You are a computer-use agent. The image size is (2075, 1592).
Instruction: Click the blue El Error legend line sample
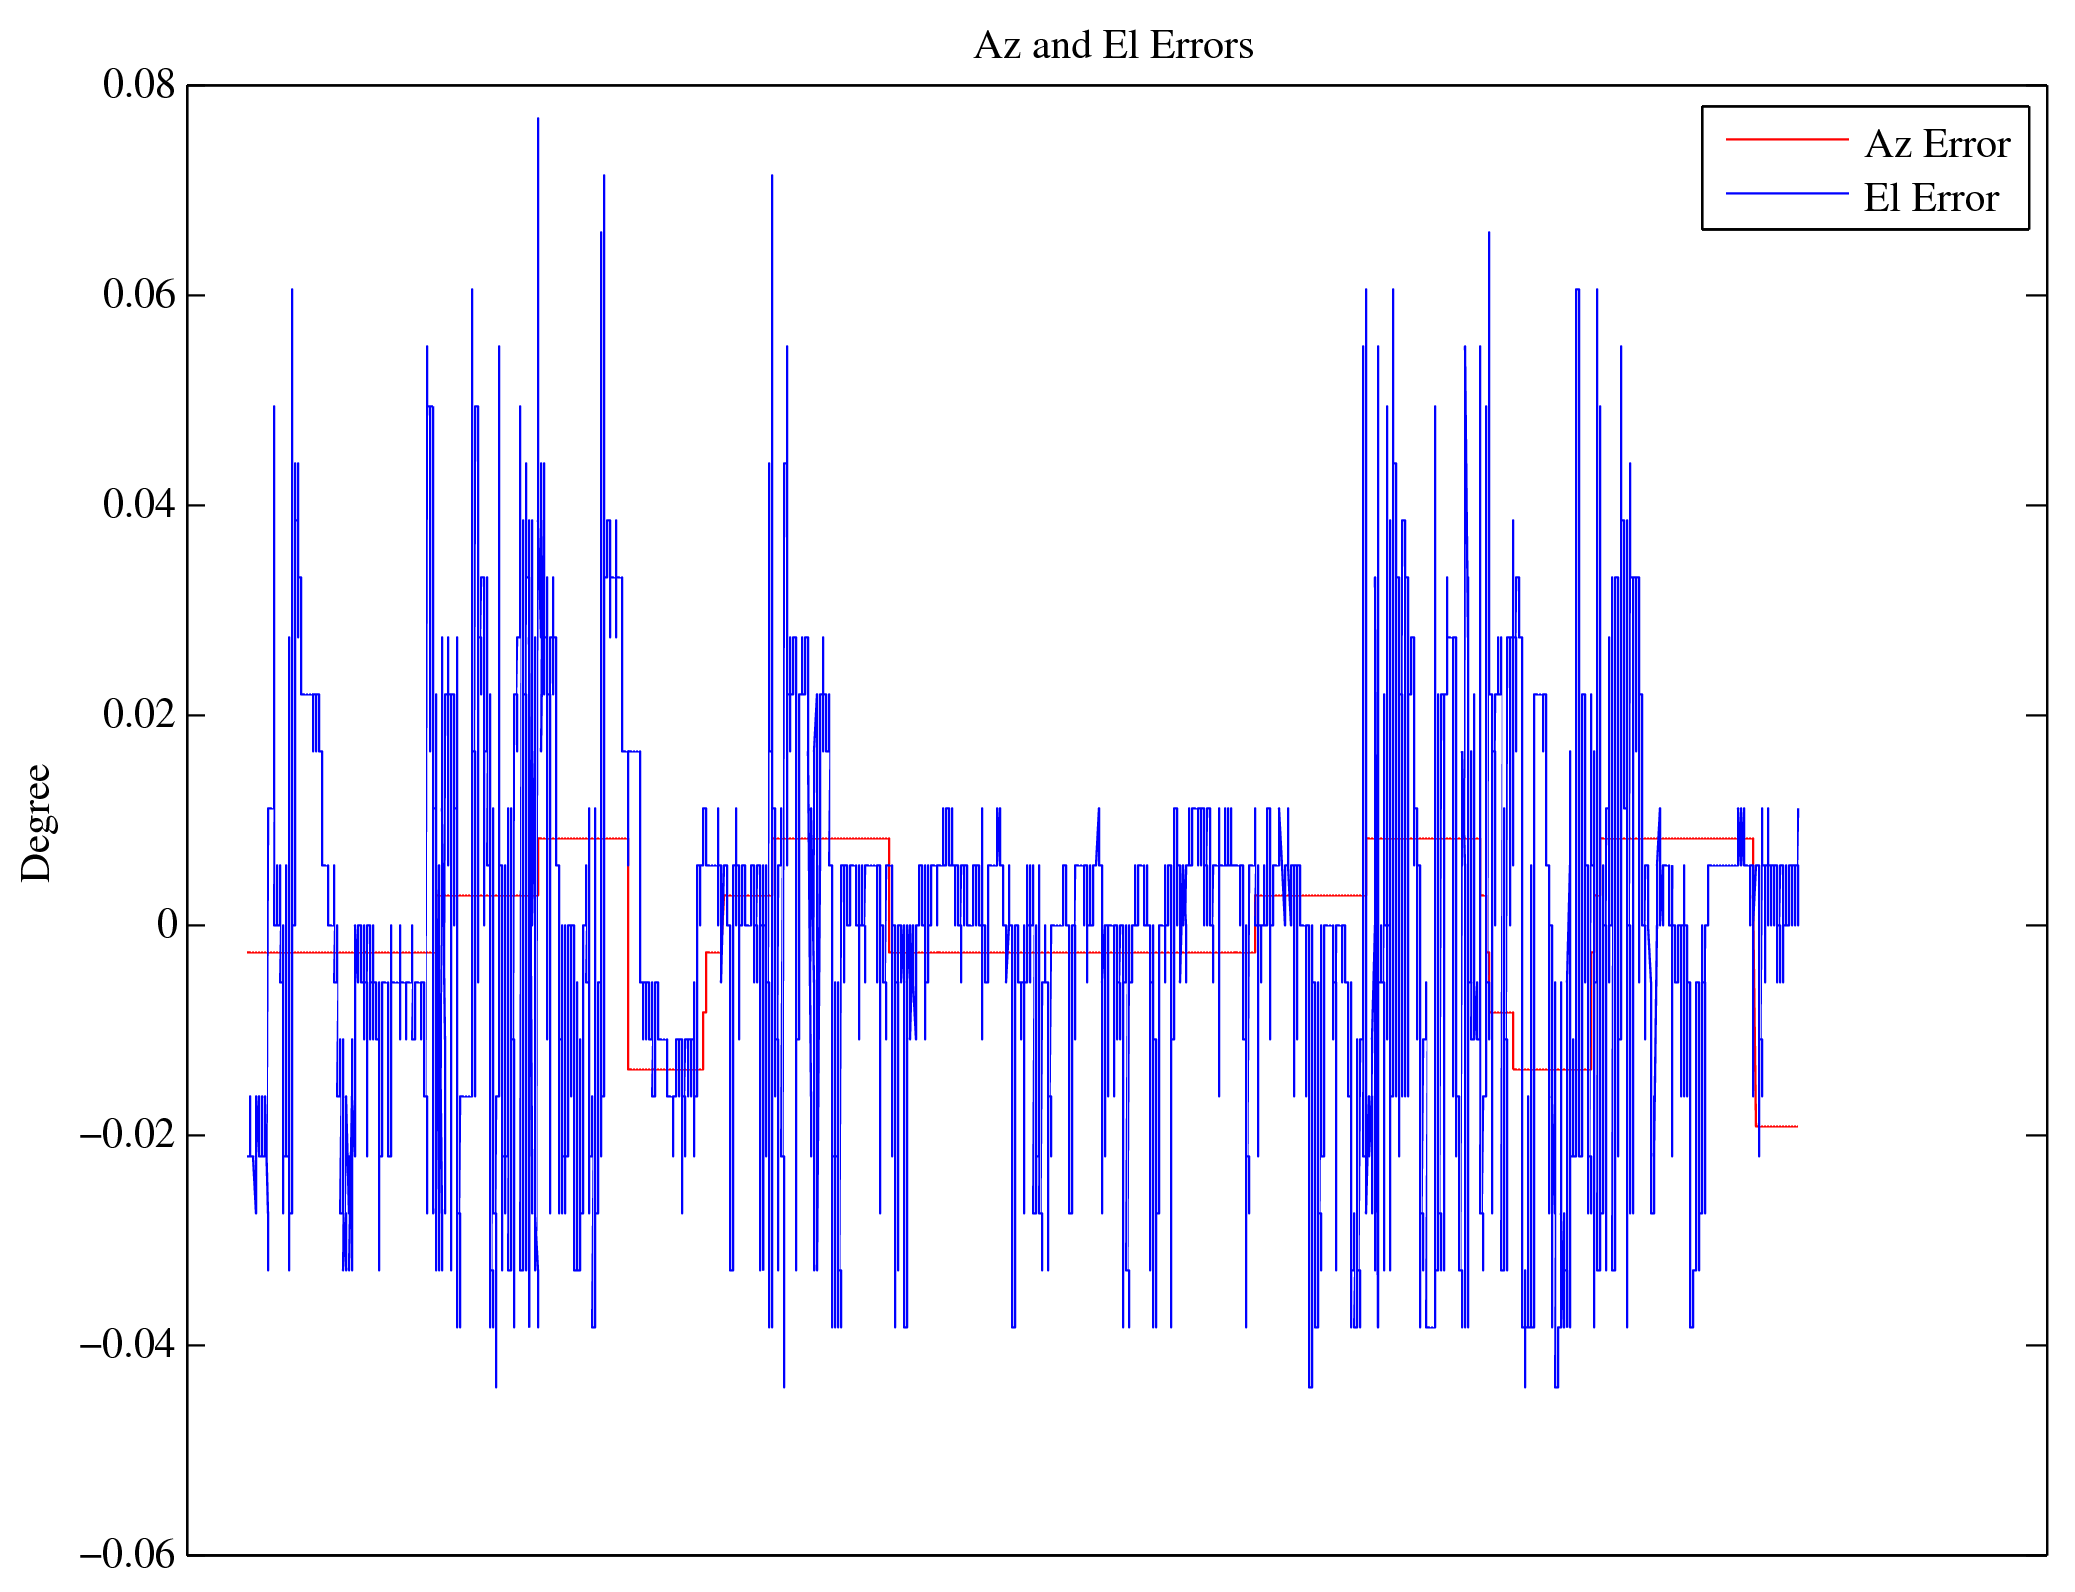point(1786,193)
